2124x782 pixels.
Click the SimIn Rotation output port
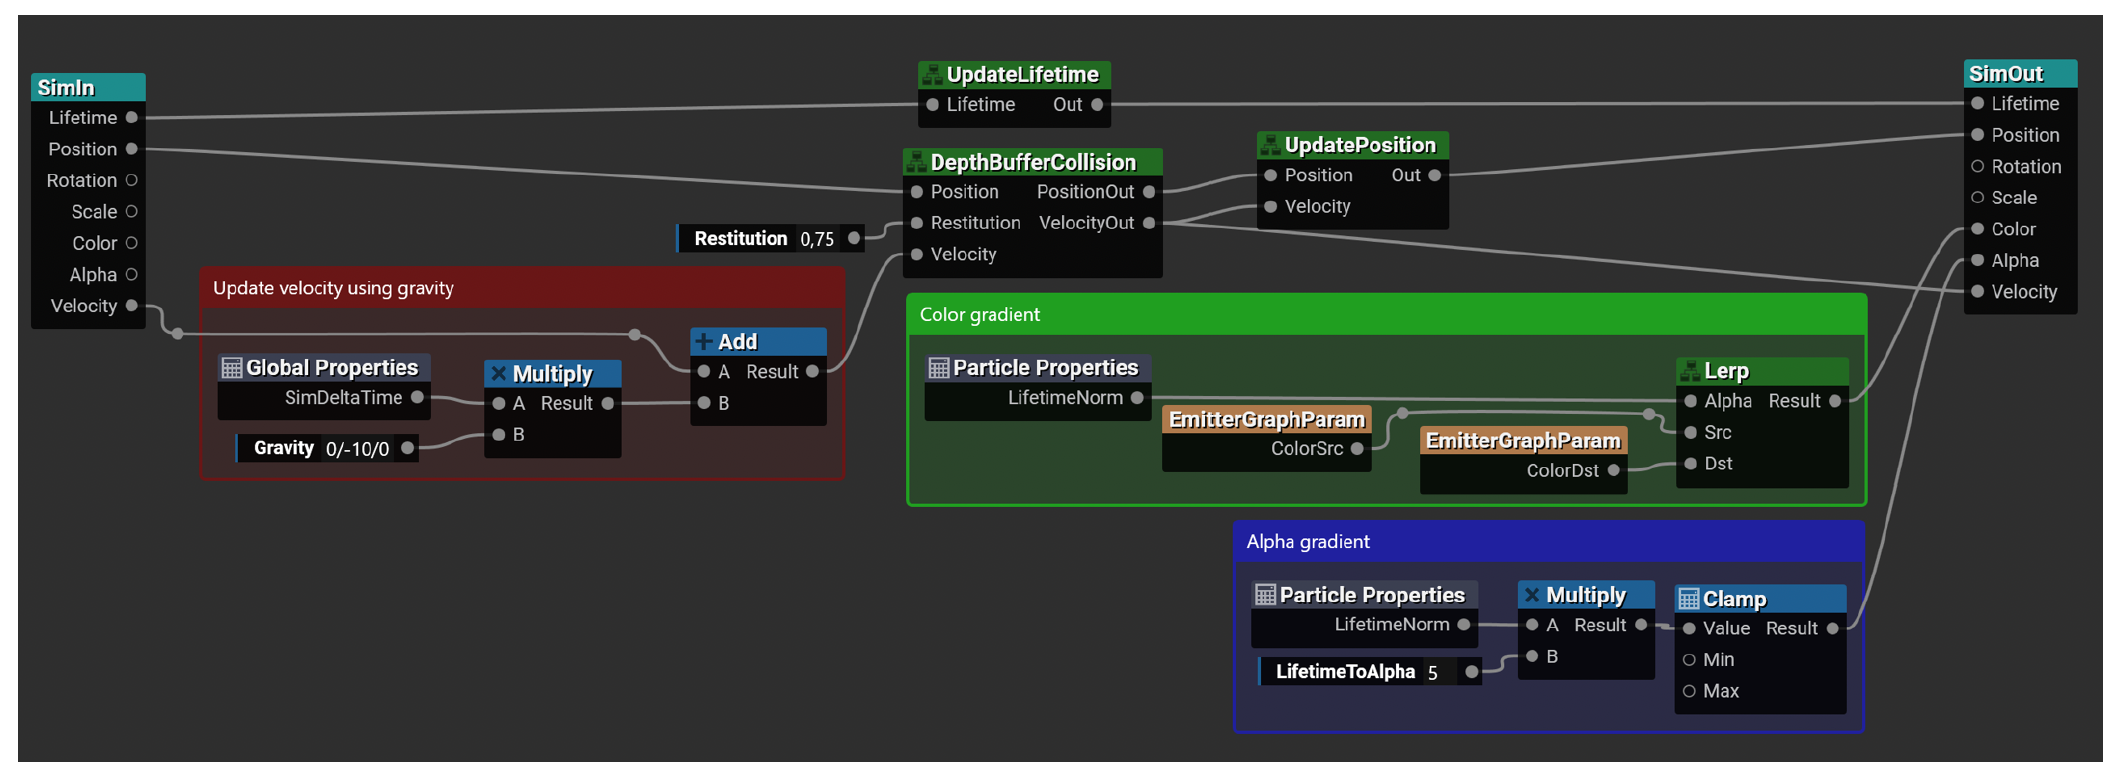(x=131, y=180)
